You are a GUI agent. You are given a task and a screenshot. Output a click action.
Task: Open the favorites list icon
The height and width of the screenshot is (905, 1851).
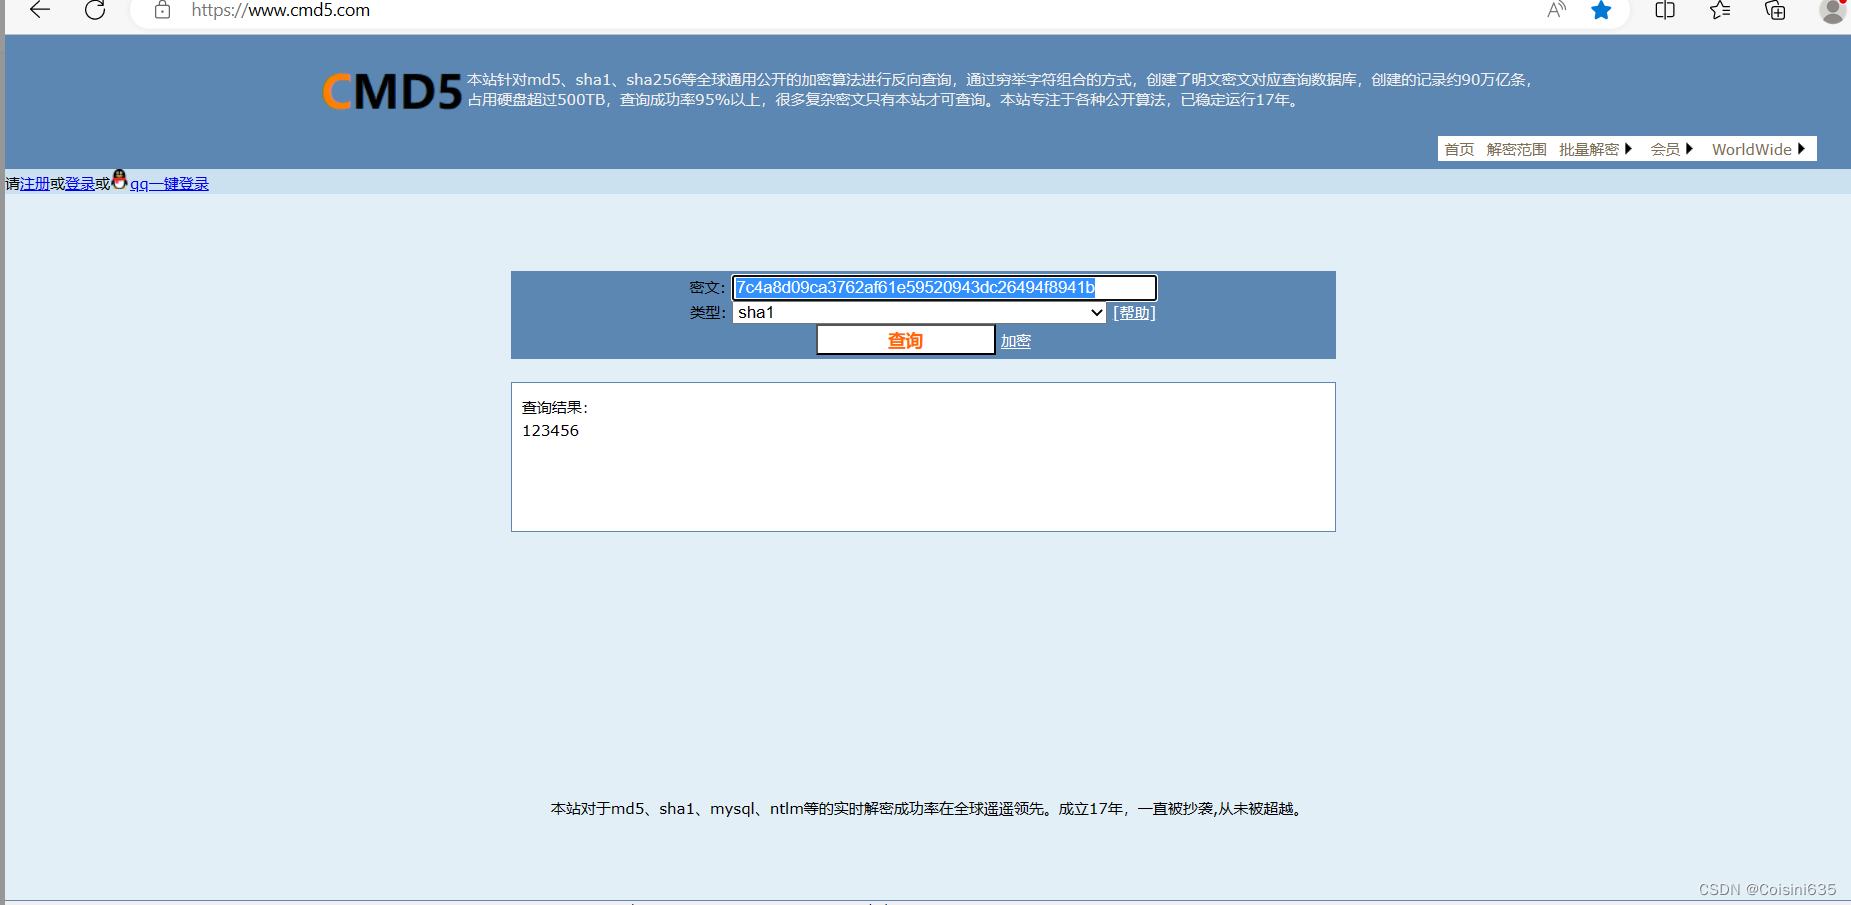(x=1720, y=10)
